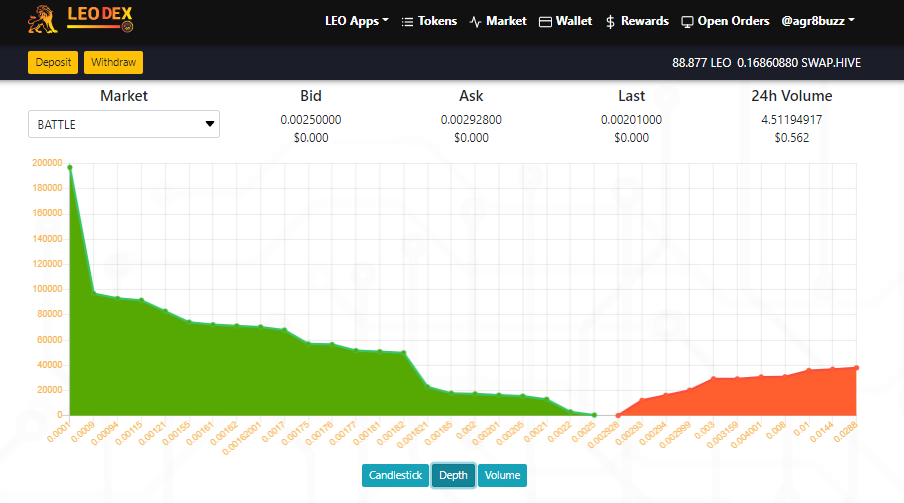Click the 24h volume value 4.51194917
Image resolution: width=904 pixels, height=503 pixels.
[x=792, y=119]
